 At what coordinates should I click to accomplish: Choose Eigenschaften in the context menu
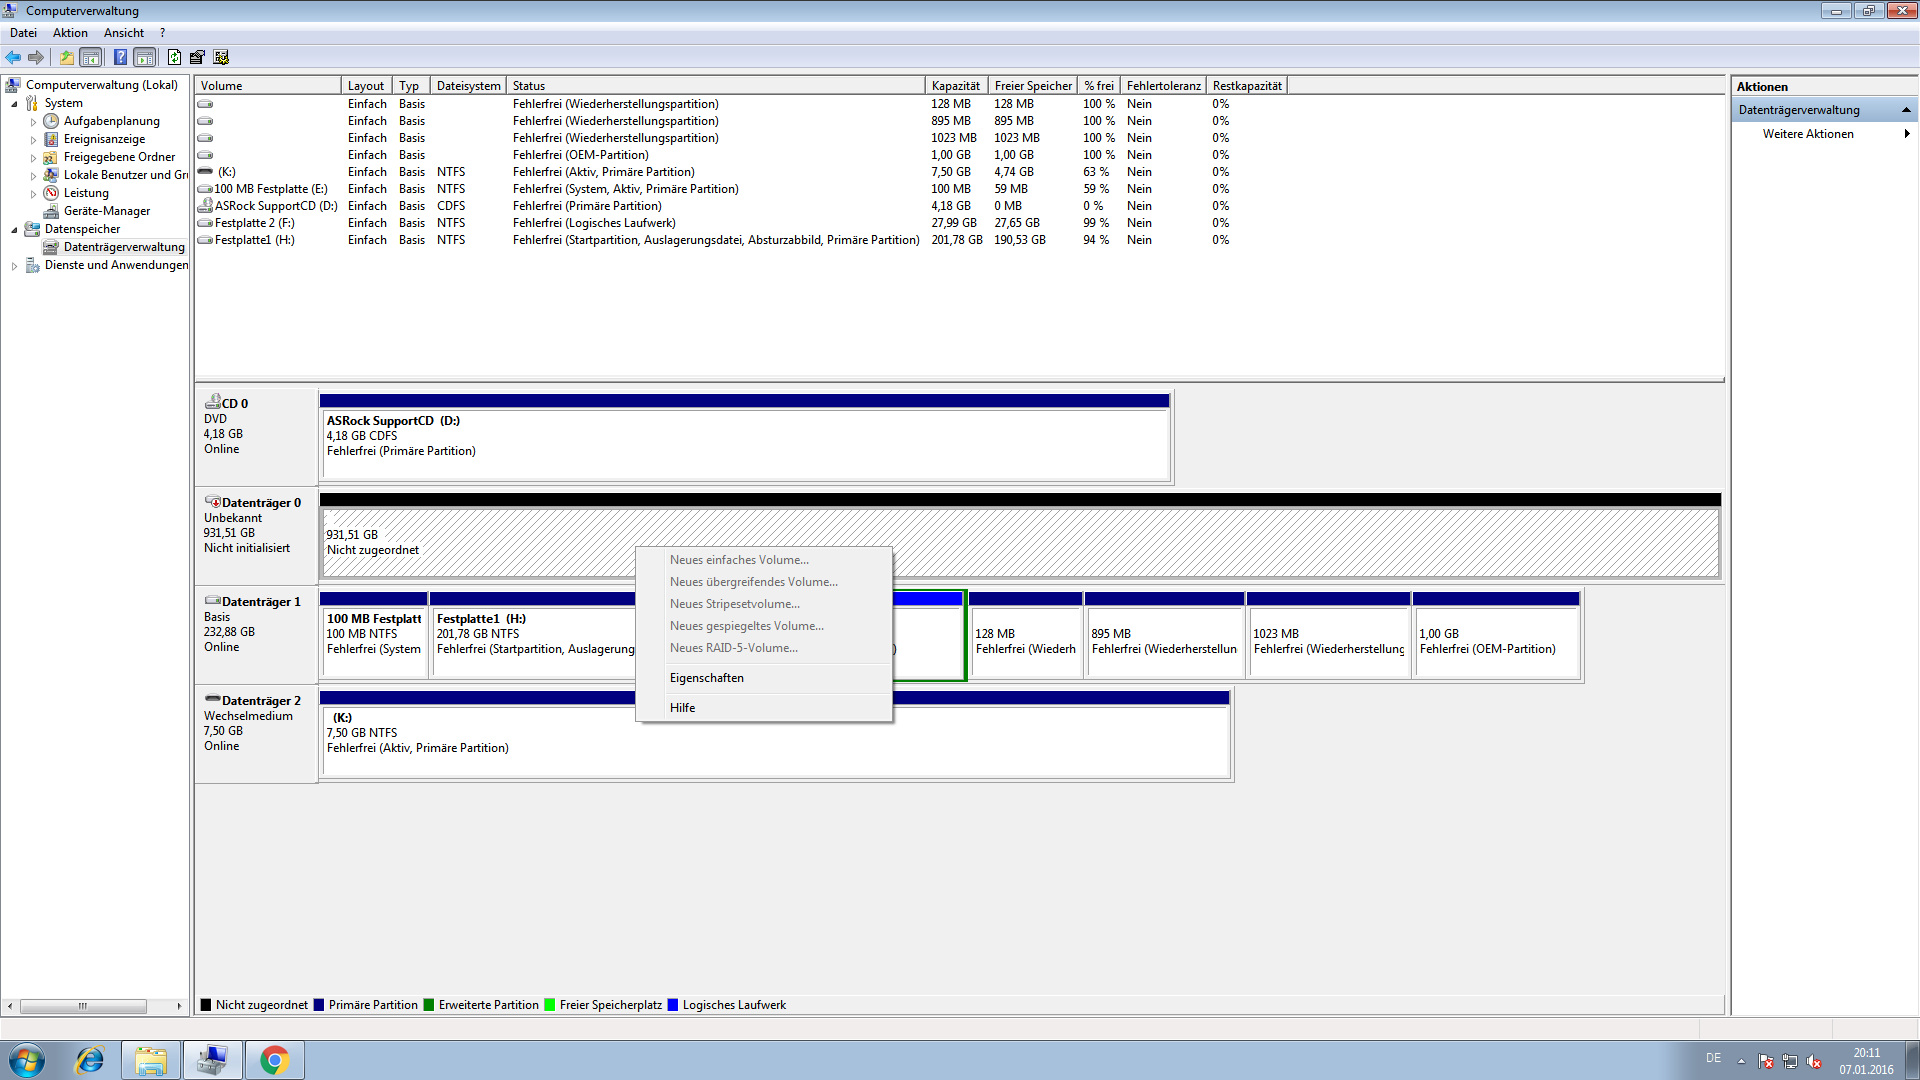point(706,678)
